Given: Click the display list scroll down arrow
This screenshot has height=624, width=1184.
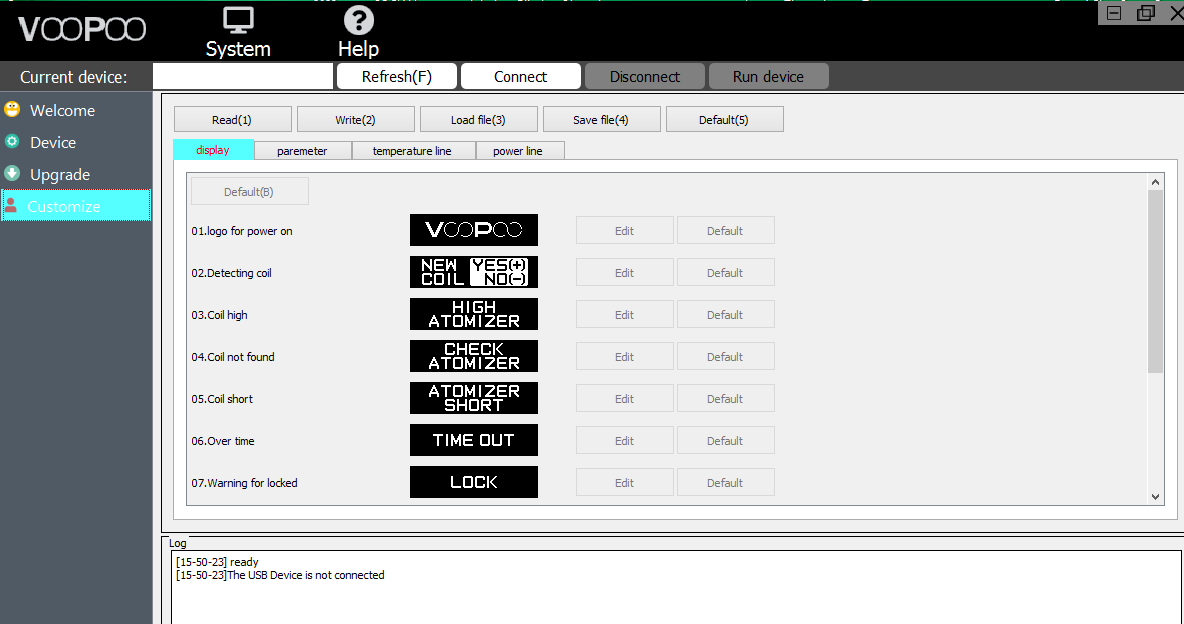Looking at the screenshot, I should [1155, 496].
